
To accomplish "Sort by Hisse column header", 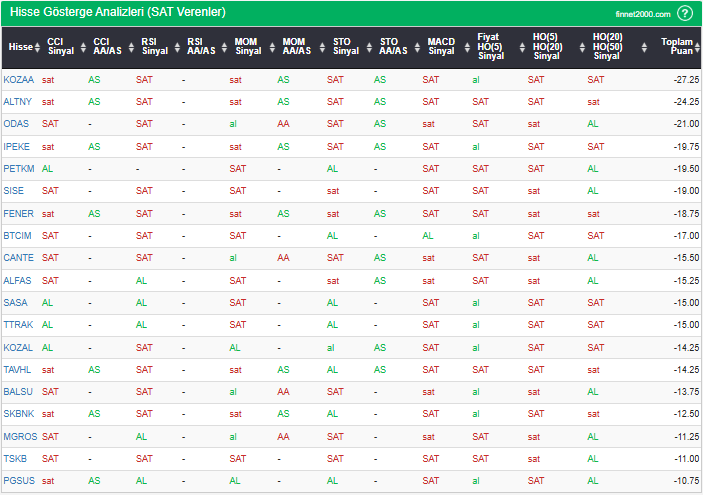I will (20, 46).
